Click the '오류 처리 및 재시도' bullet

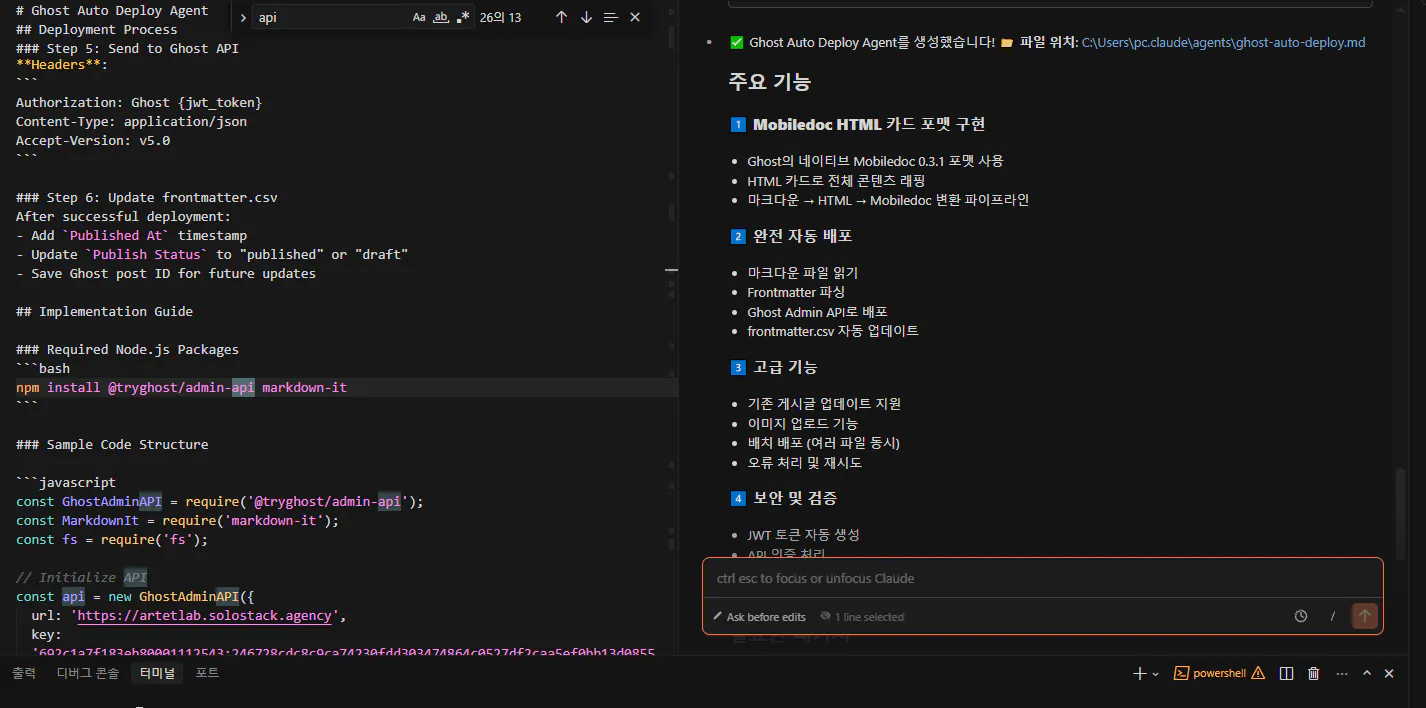click(804, 463)
